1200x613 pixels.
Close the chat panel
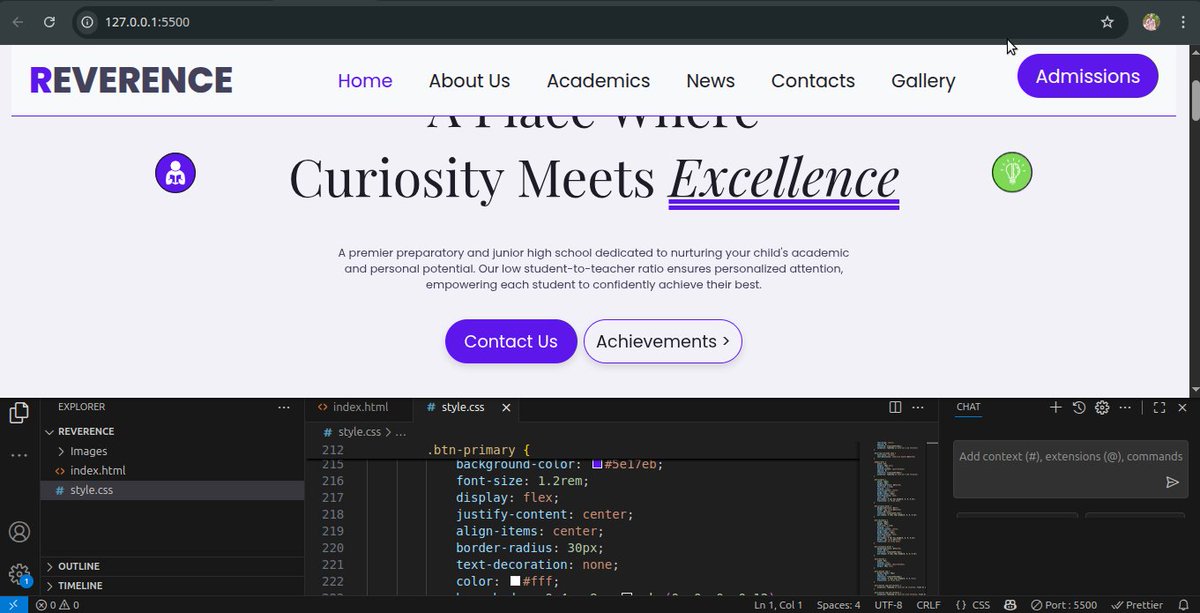coord(1182,407)
